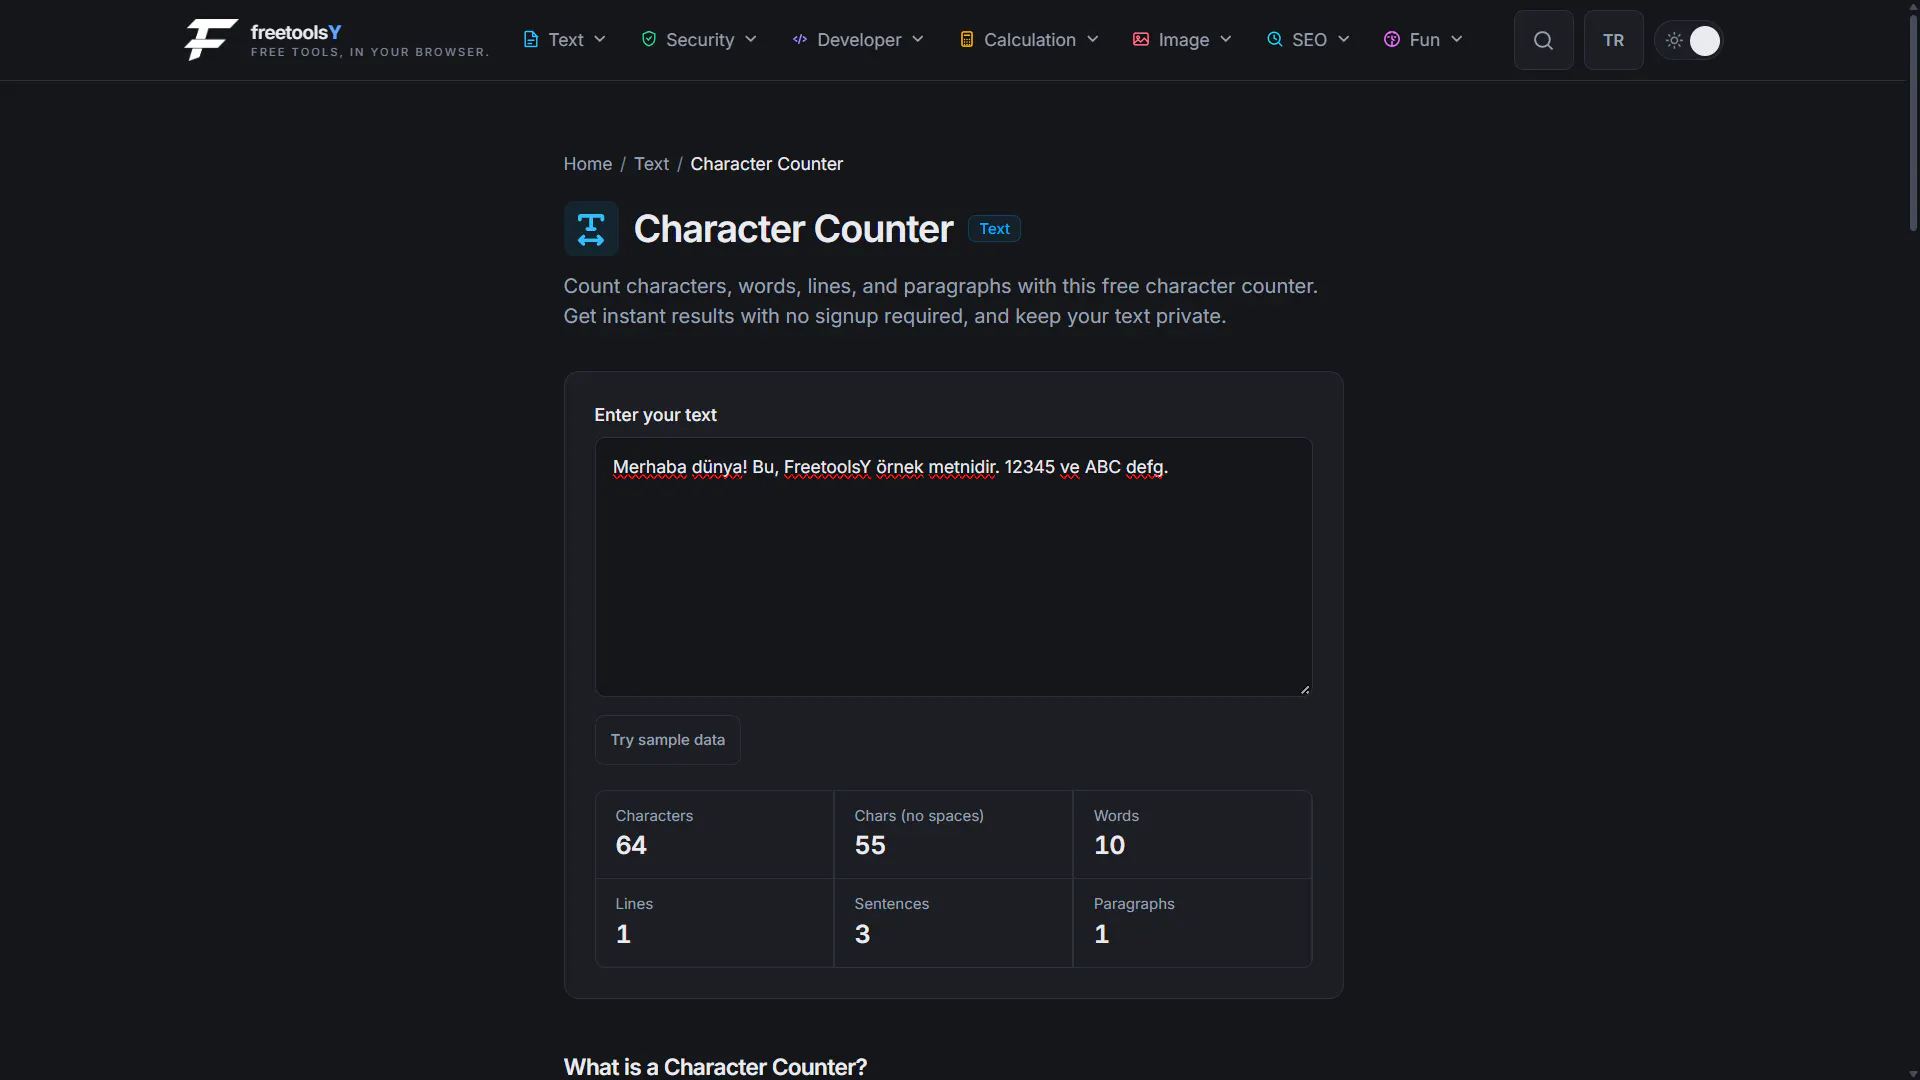
Task: Expand the Security menu chevron
Action: 751,40
